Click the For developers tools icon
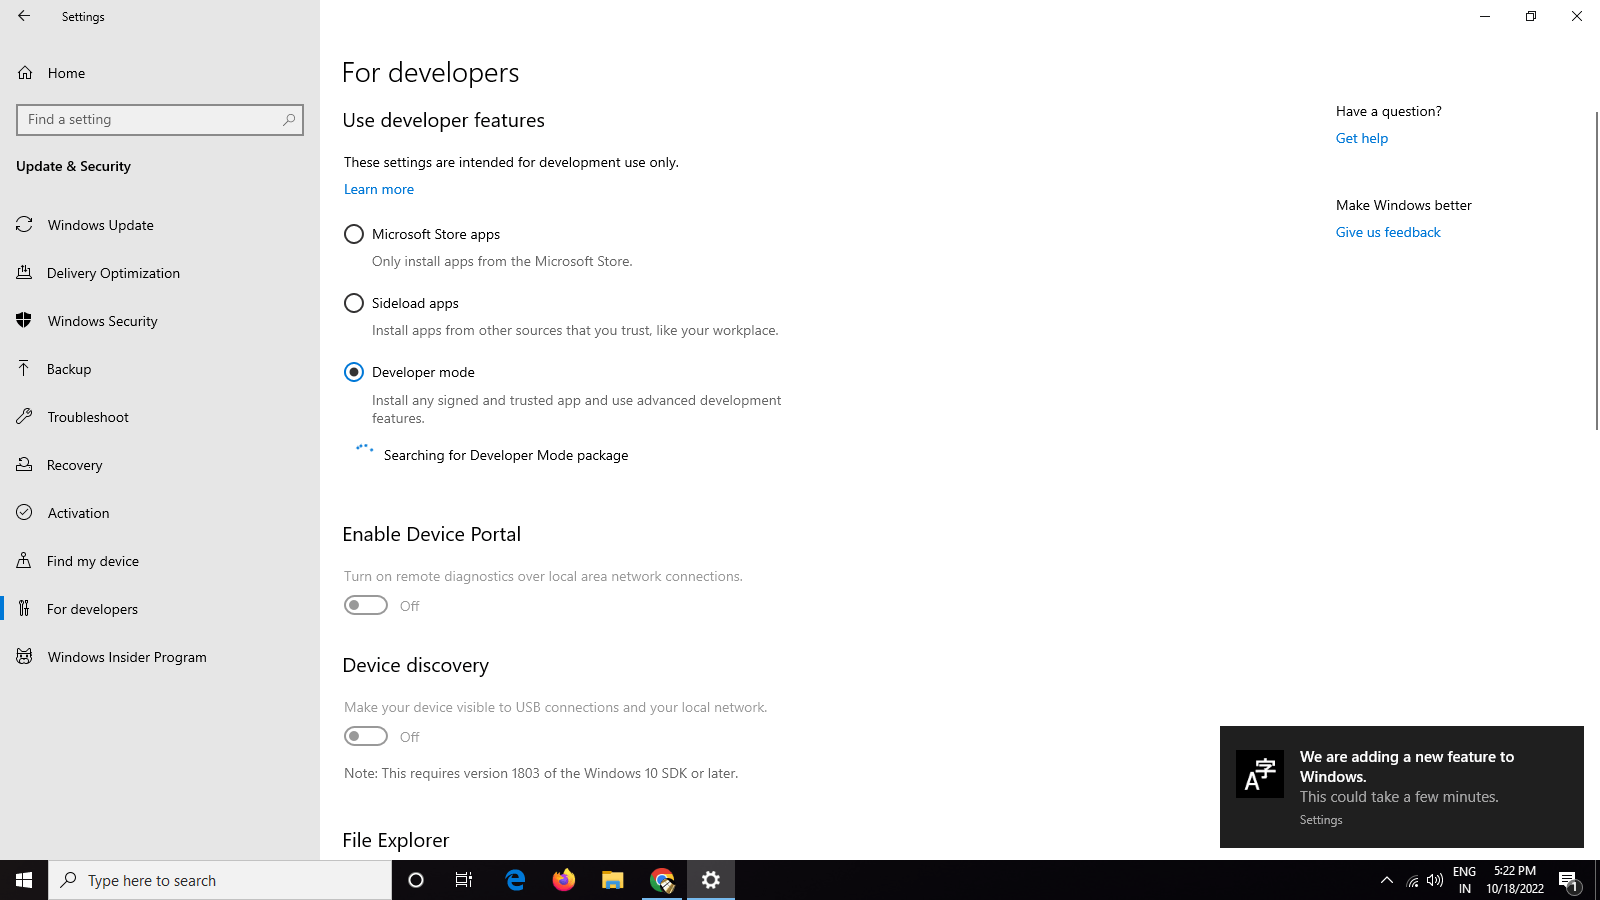 pyautogui.click(x=24, y=609)
